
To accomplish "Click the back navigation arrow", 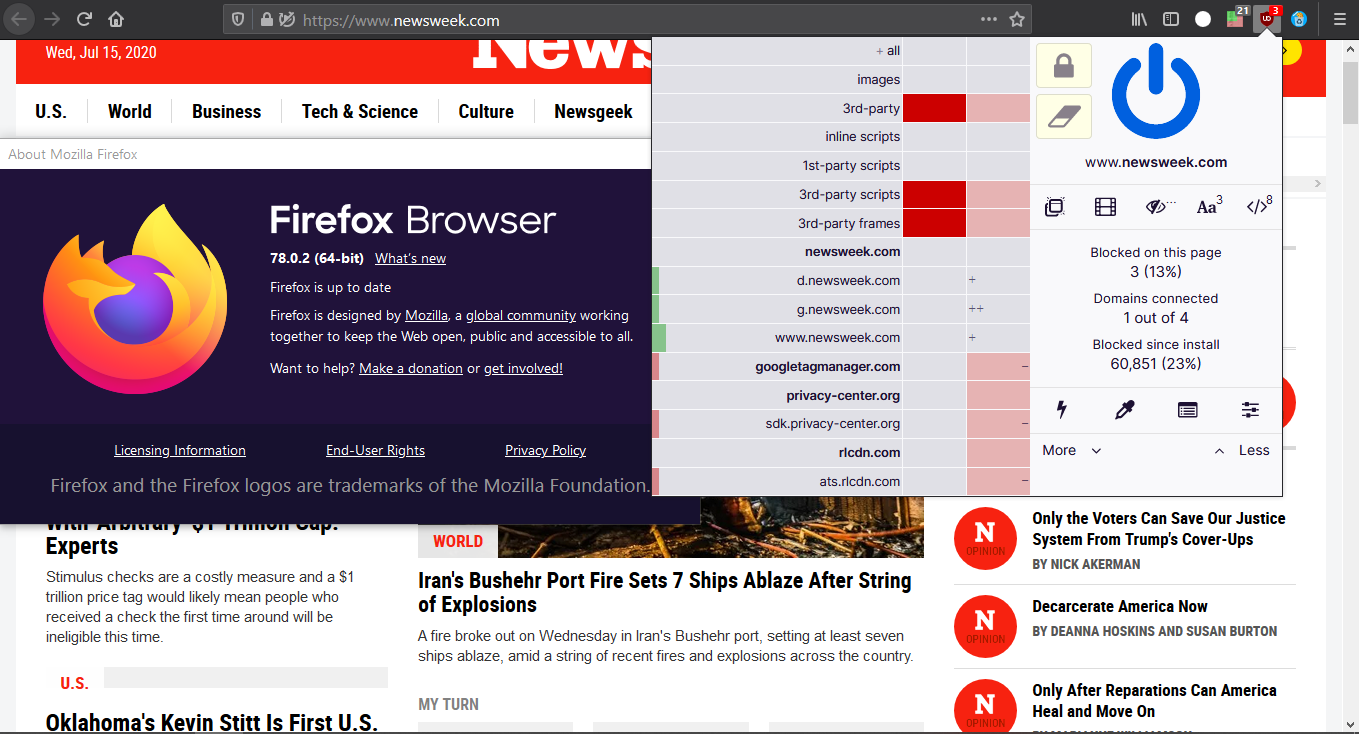I will tap(20, 19).
